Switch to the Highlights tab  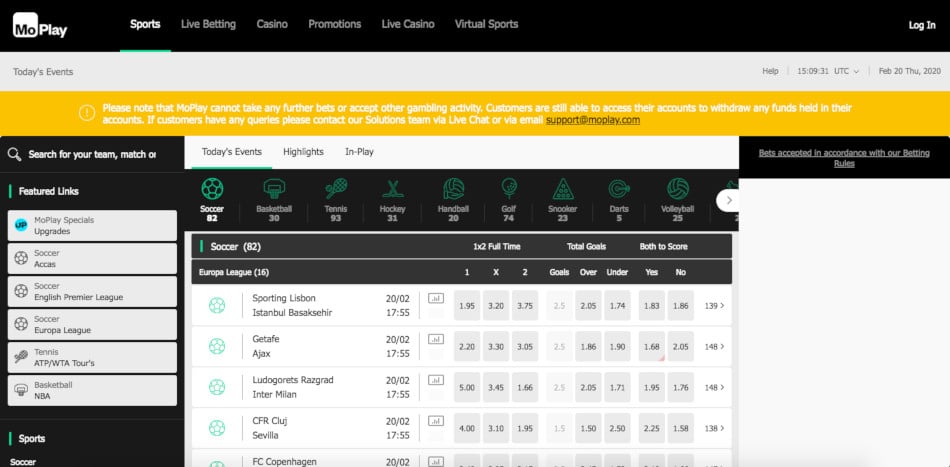pos(303,152)
